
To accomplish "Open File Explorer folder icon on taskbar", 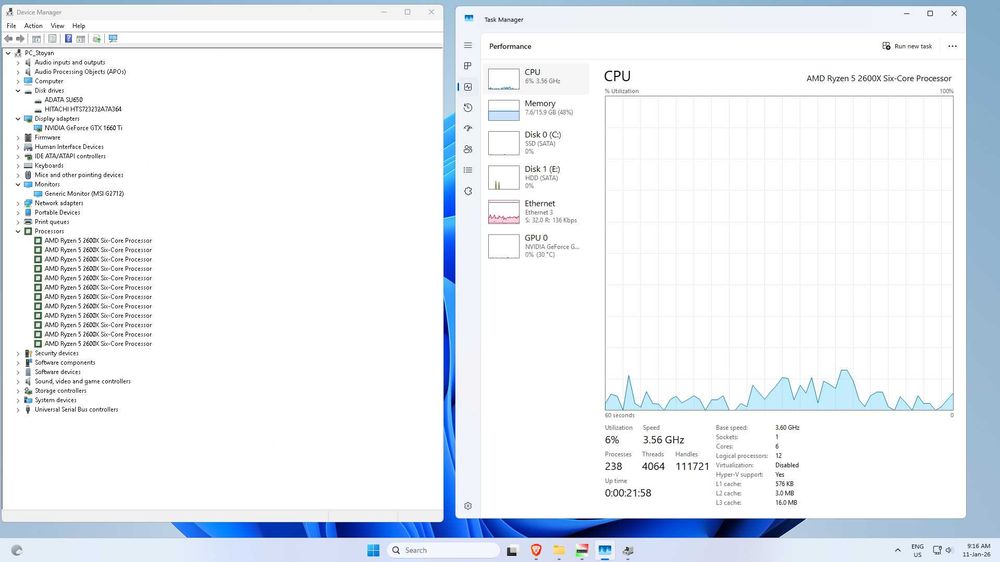I will coord(559,550).
